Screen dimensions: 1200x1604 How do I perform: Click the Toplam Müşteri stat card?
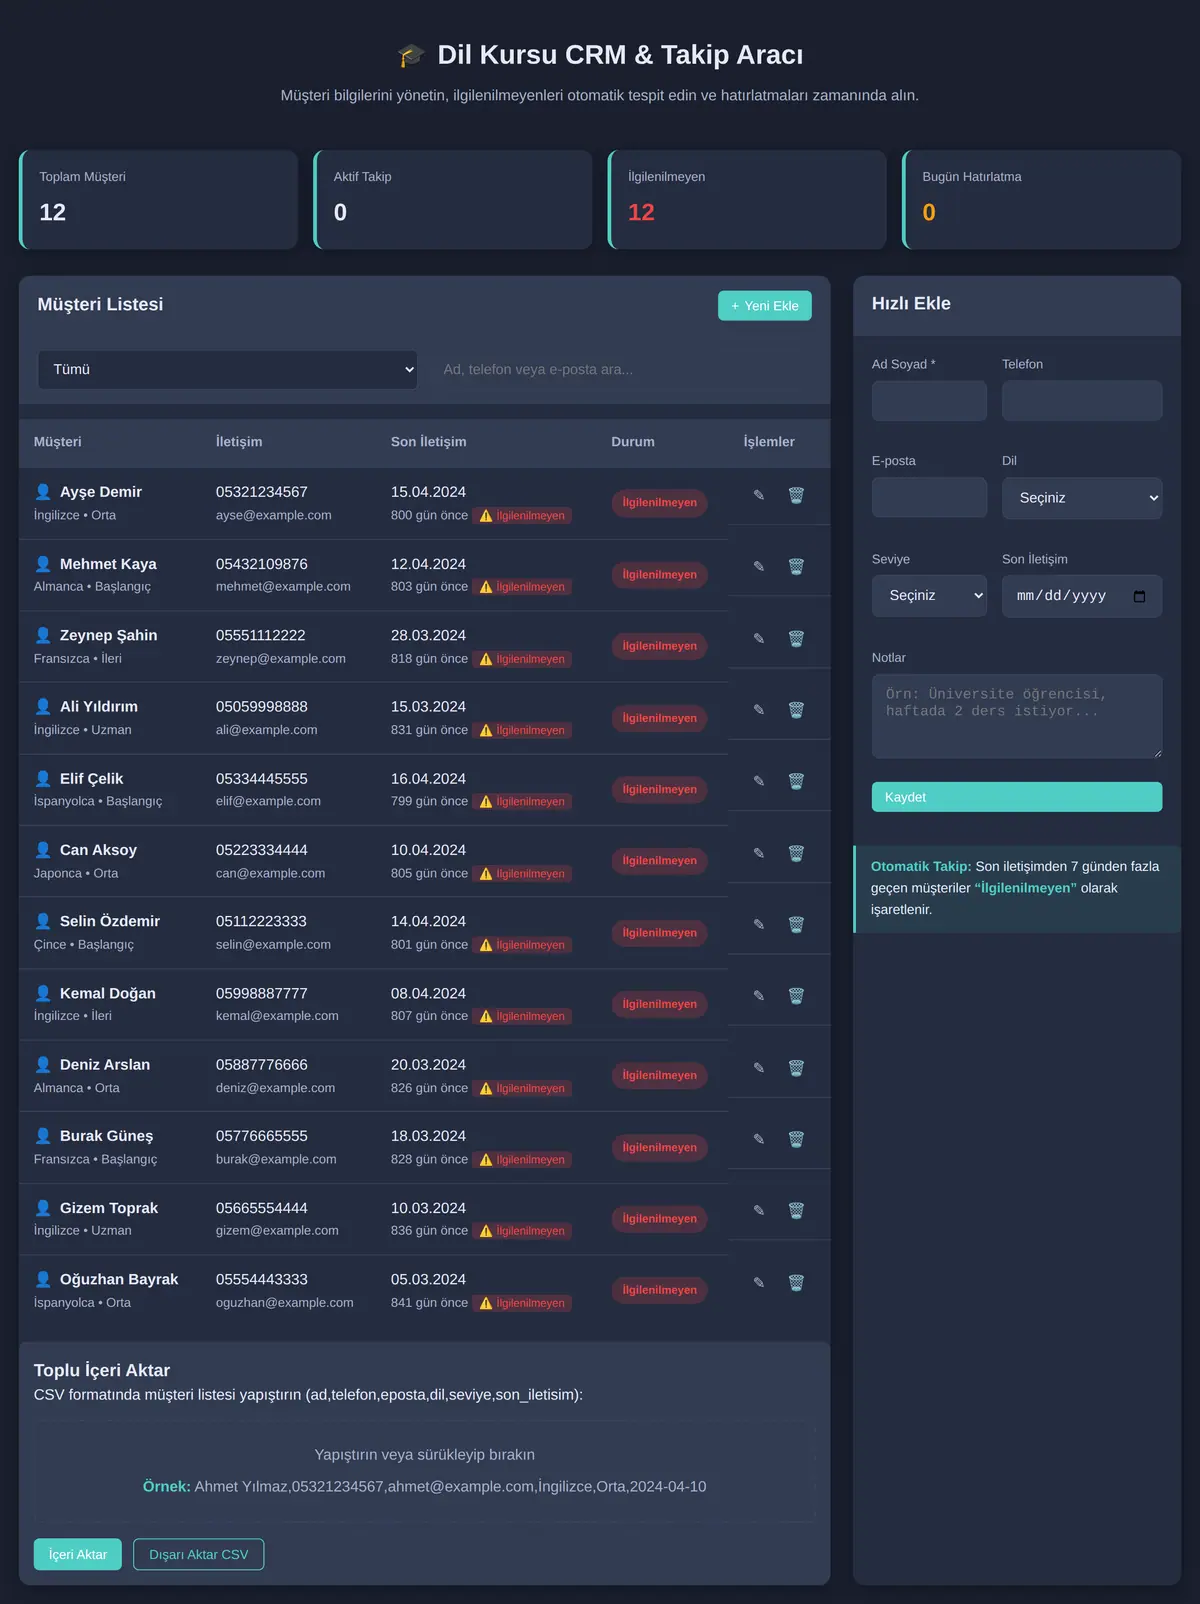coord(158,200)
